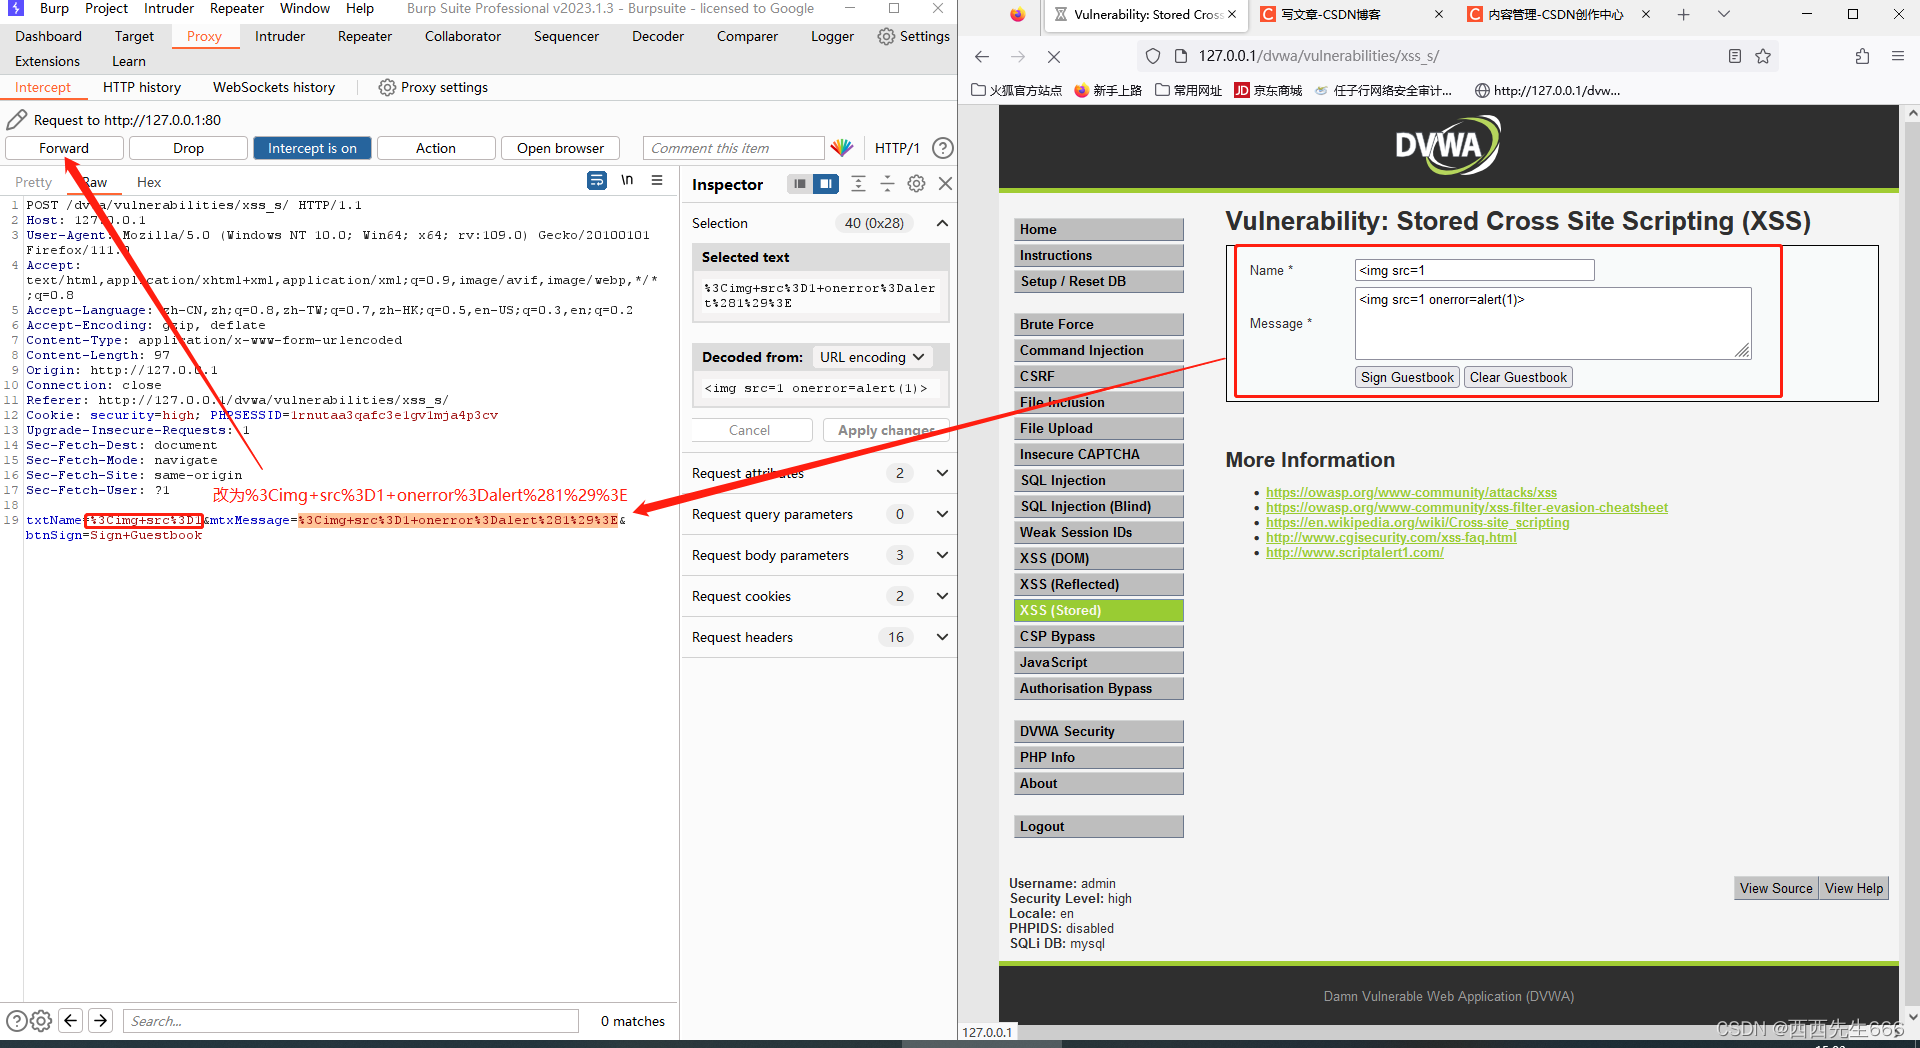Cancel the Inspector edit
Screen dimensions: 1920x1048
click(x=750, y=430)
